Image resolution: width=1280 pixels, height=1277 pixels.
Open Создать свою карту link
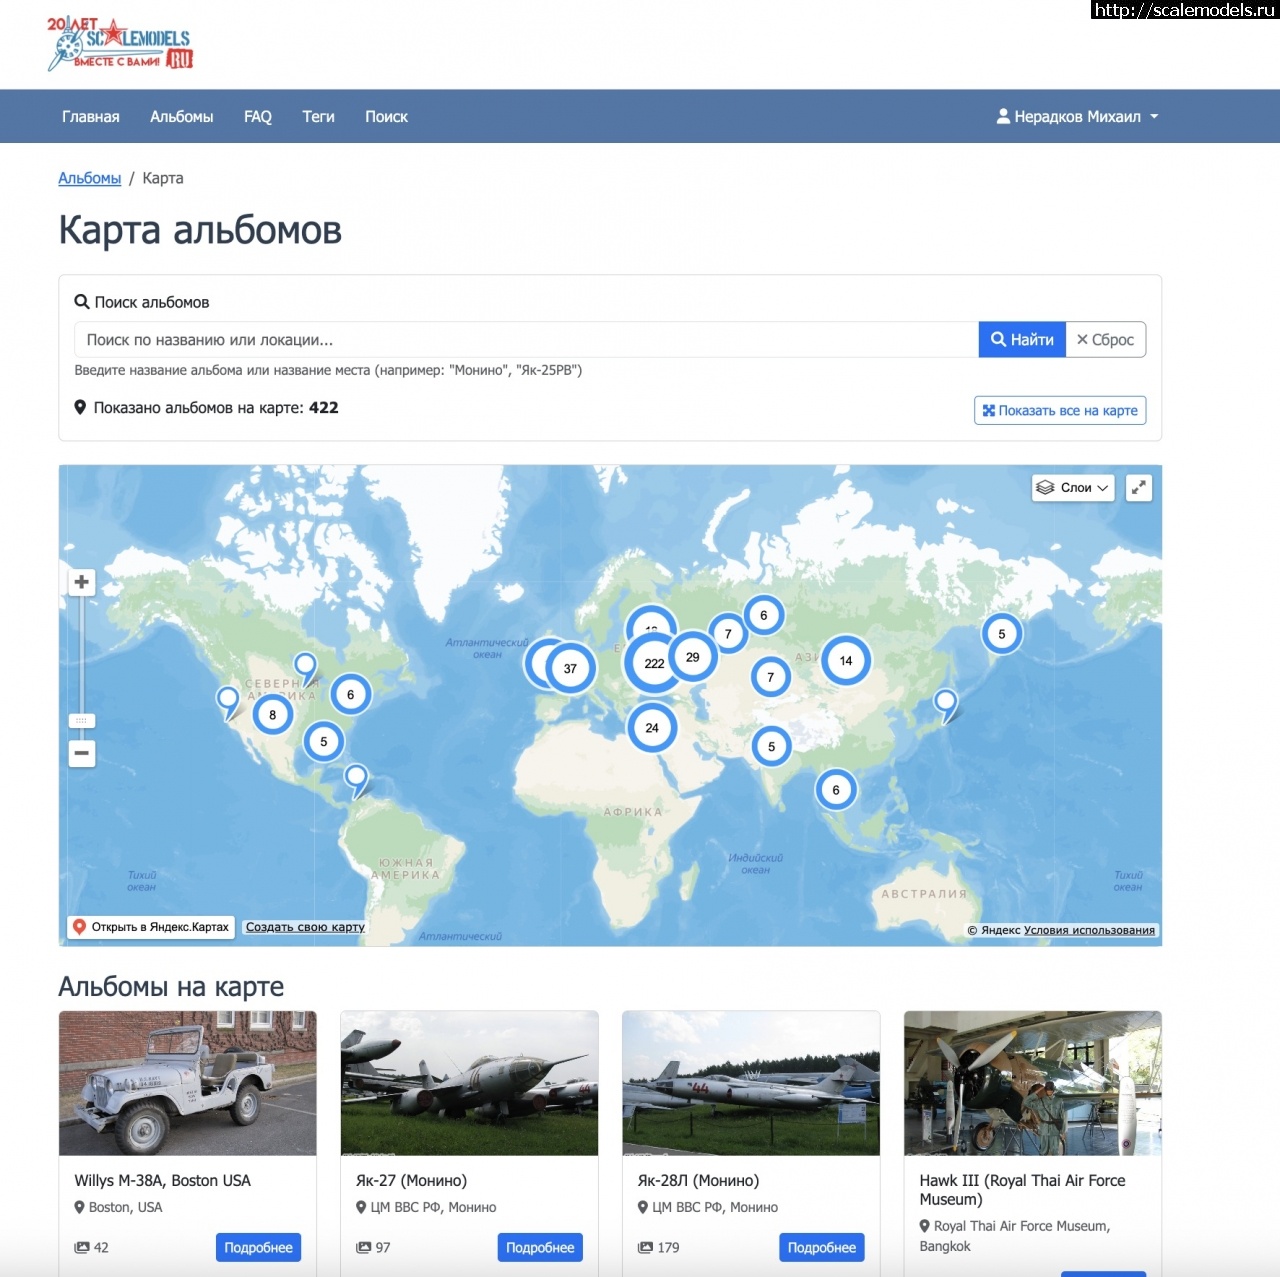pos(305,927)
